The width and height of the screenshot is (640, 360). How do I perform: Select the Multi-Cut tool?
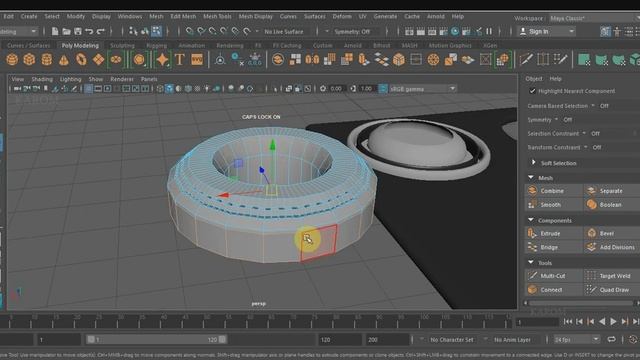pyautogui.click(x=554, y=276)
